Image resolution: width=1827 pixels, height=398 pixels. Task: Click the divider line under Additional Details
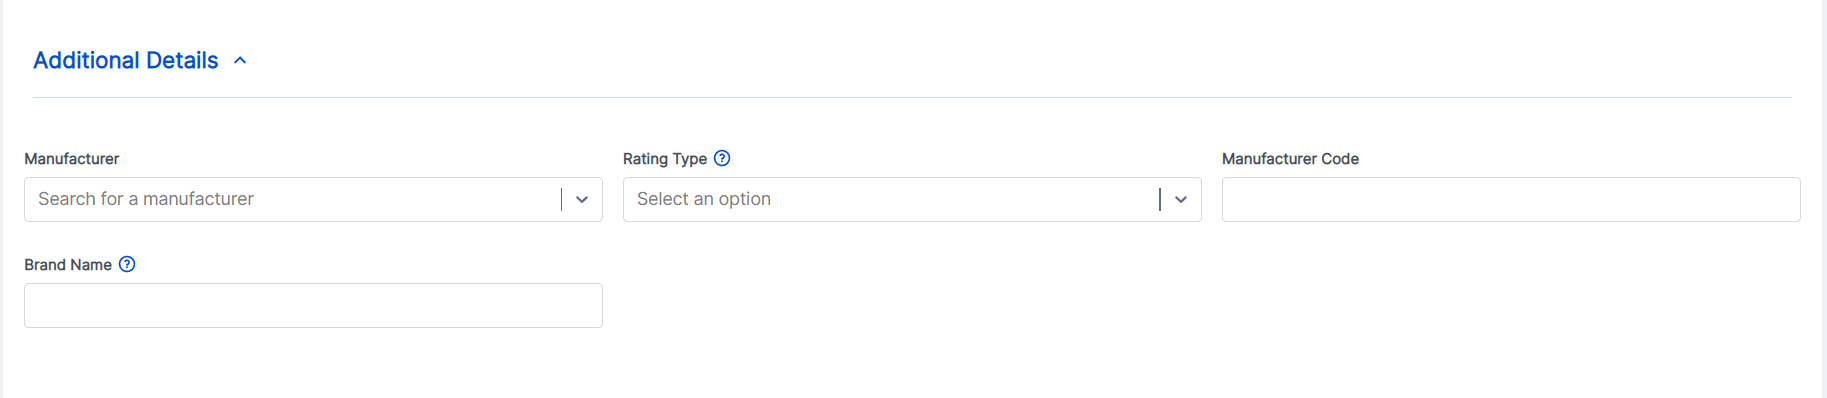[x=912, y=97]
